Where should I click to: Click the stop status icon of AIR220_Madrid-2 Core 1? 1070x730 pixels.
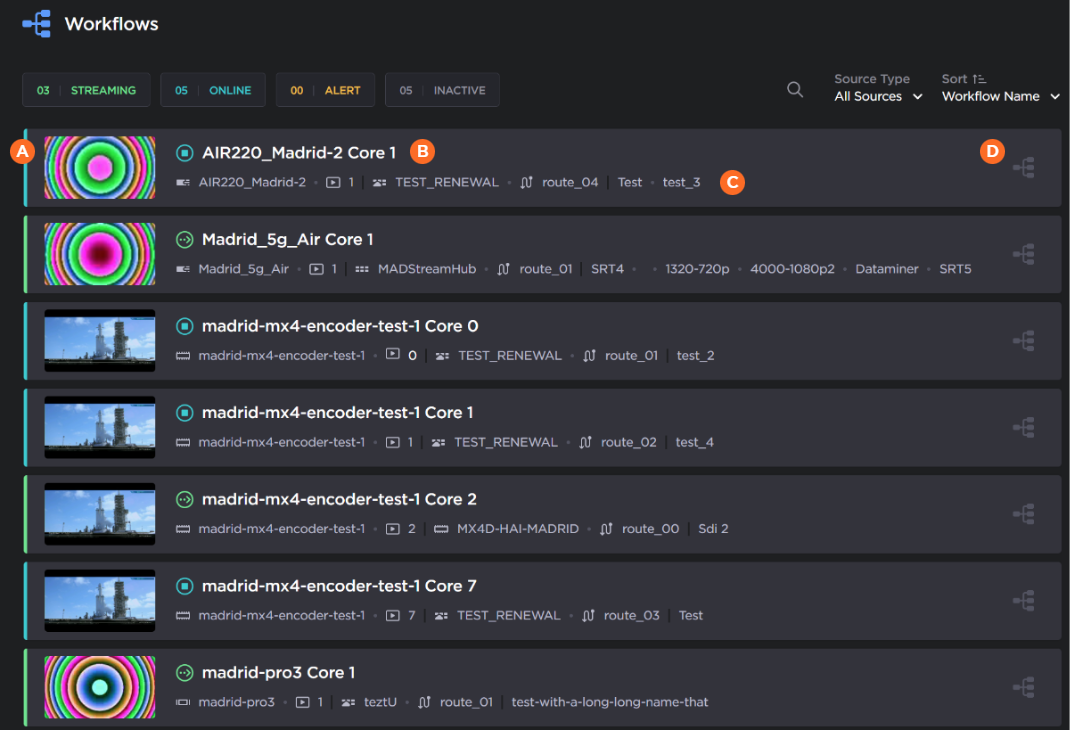tap(185, 153)
